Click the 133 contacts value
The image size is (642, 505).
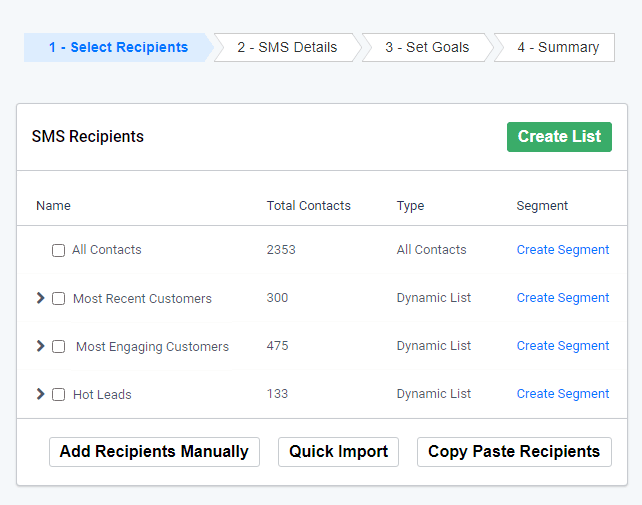[277, 394]
